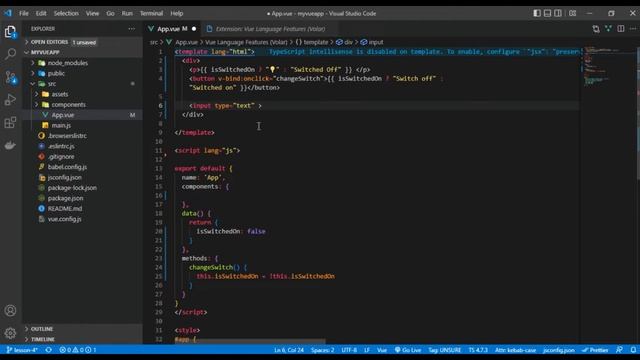Screen dimensions: 640x360
Task: Click the horizontal editor scrollbar
Action: pyautogui.click(x=261, y=341)
